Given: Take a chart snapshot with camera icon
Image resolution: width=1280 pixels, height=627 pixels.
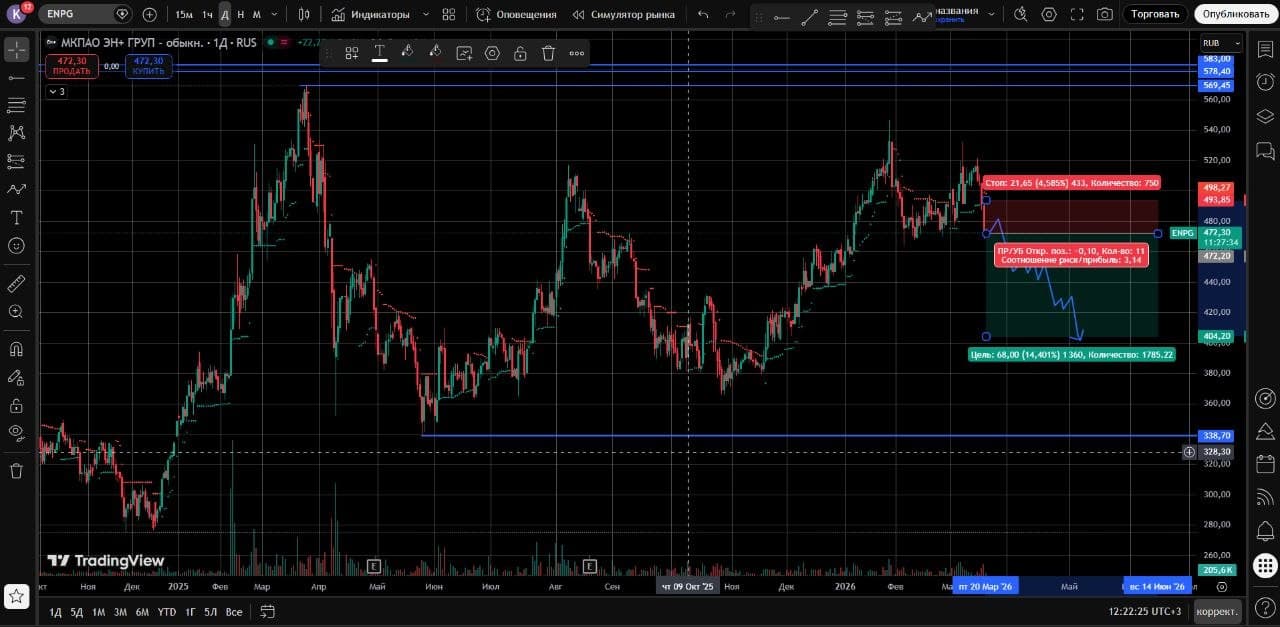Looking at the screenshot, I should [x=1104, y=15].
